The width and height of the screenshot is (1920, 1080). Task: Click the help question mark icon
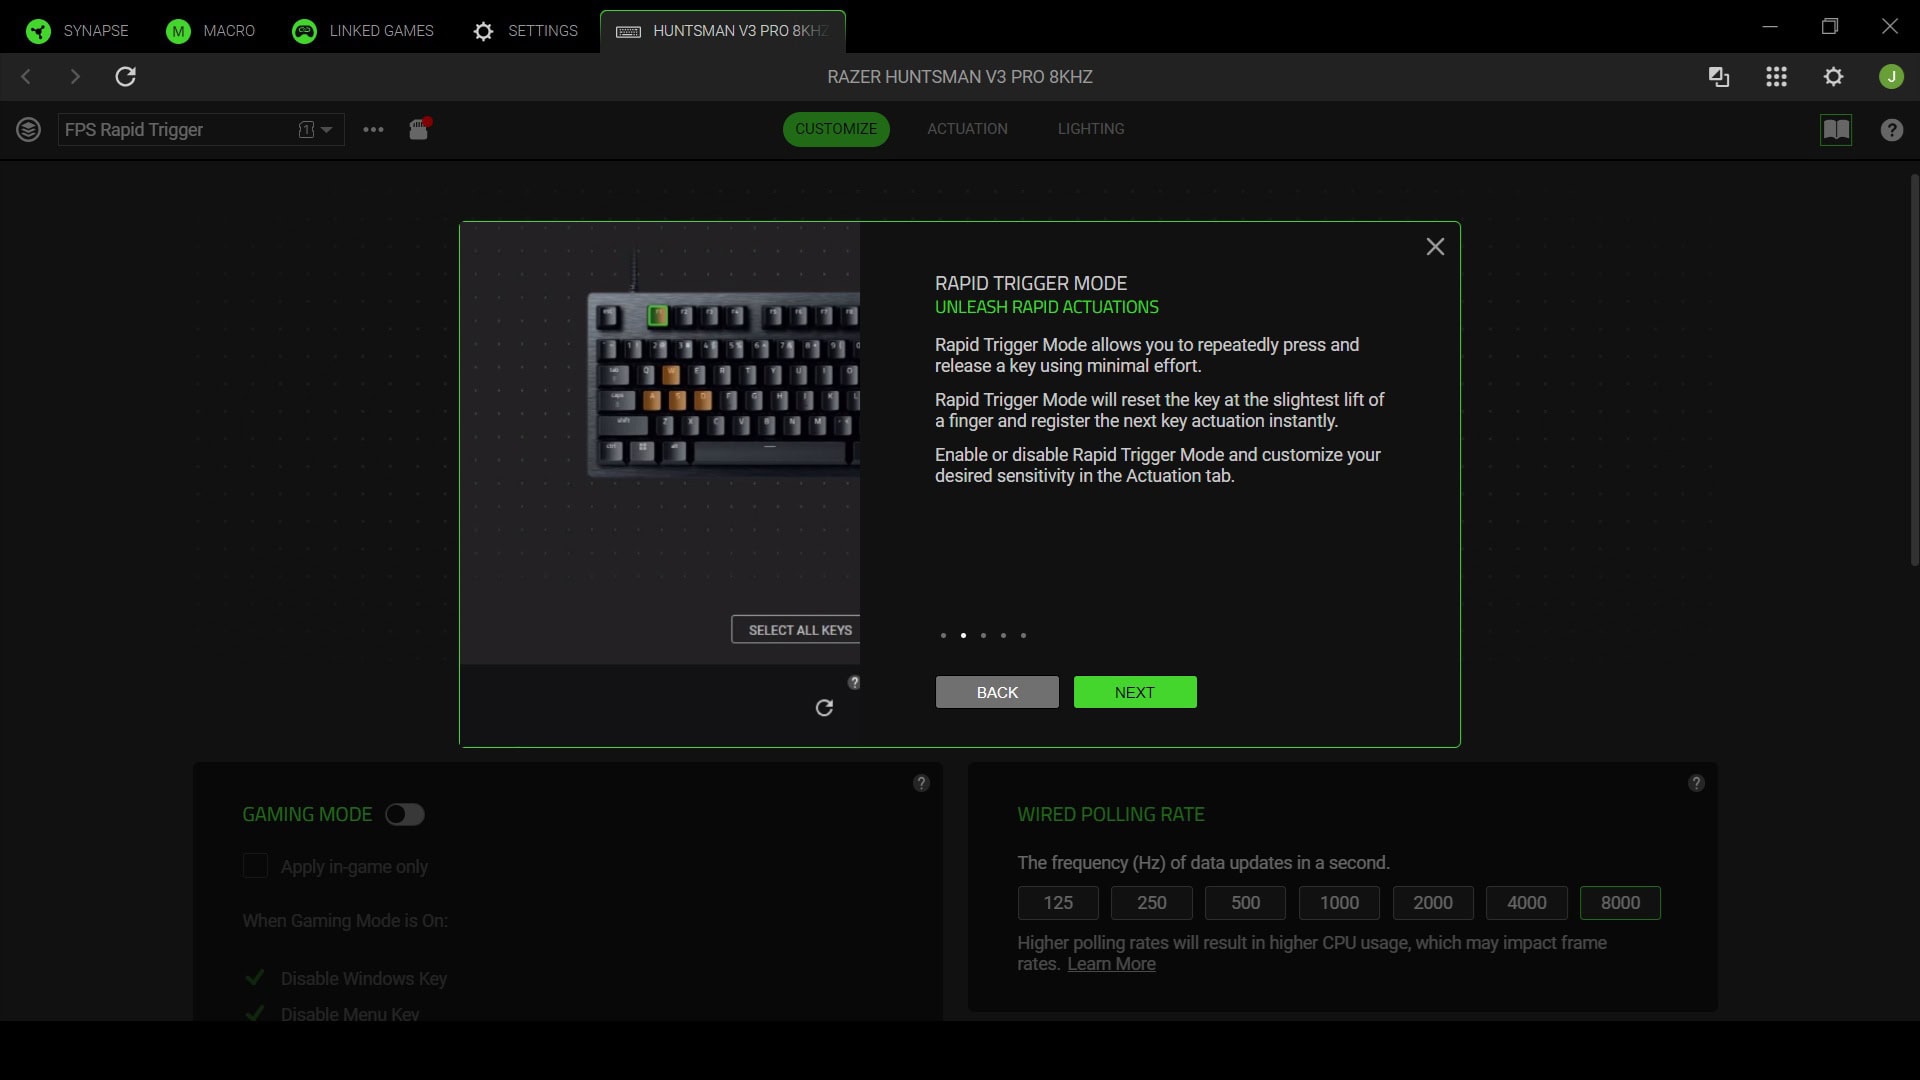pos(1891,130)
